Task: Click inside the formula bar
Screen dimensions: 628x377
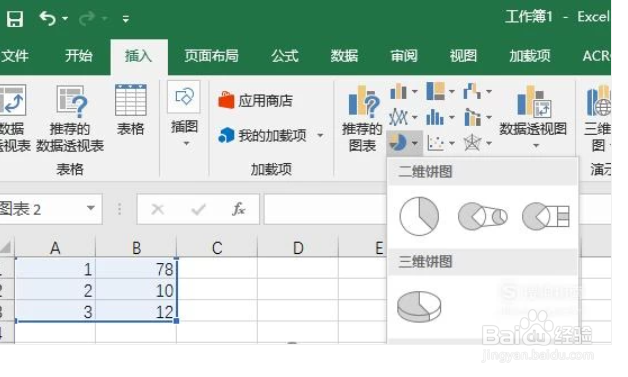Action: click(x=325, y=209)
